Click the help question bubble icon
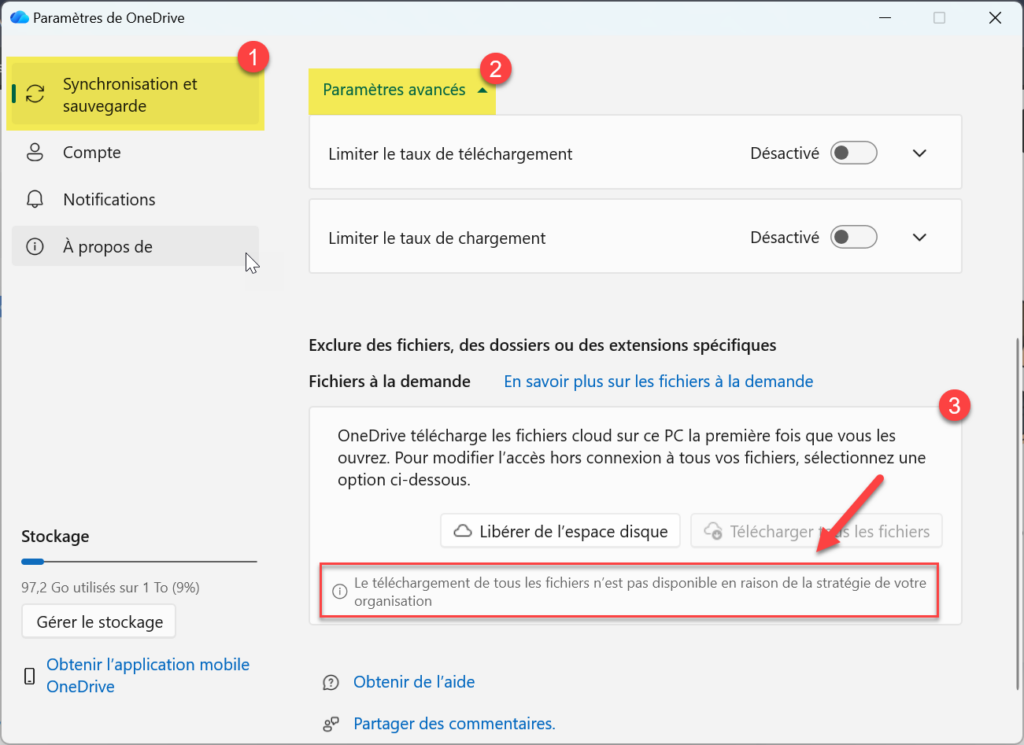This screenshot has width=1024, height=745. pos(331,682)
